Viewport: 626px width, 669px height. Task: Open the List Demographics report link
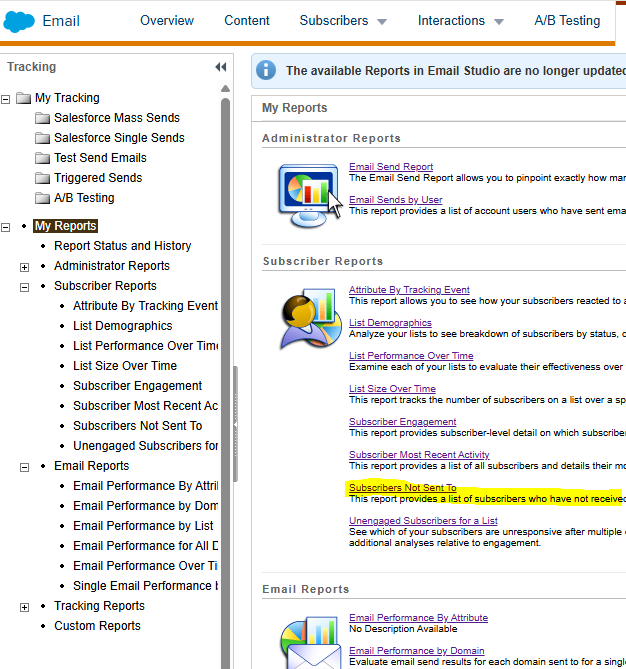click(390, 323)
